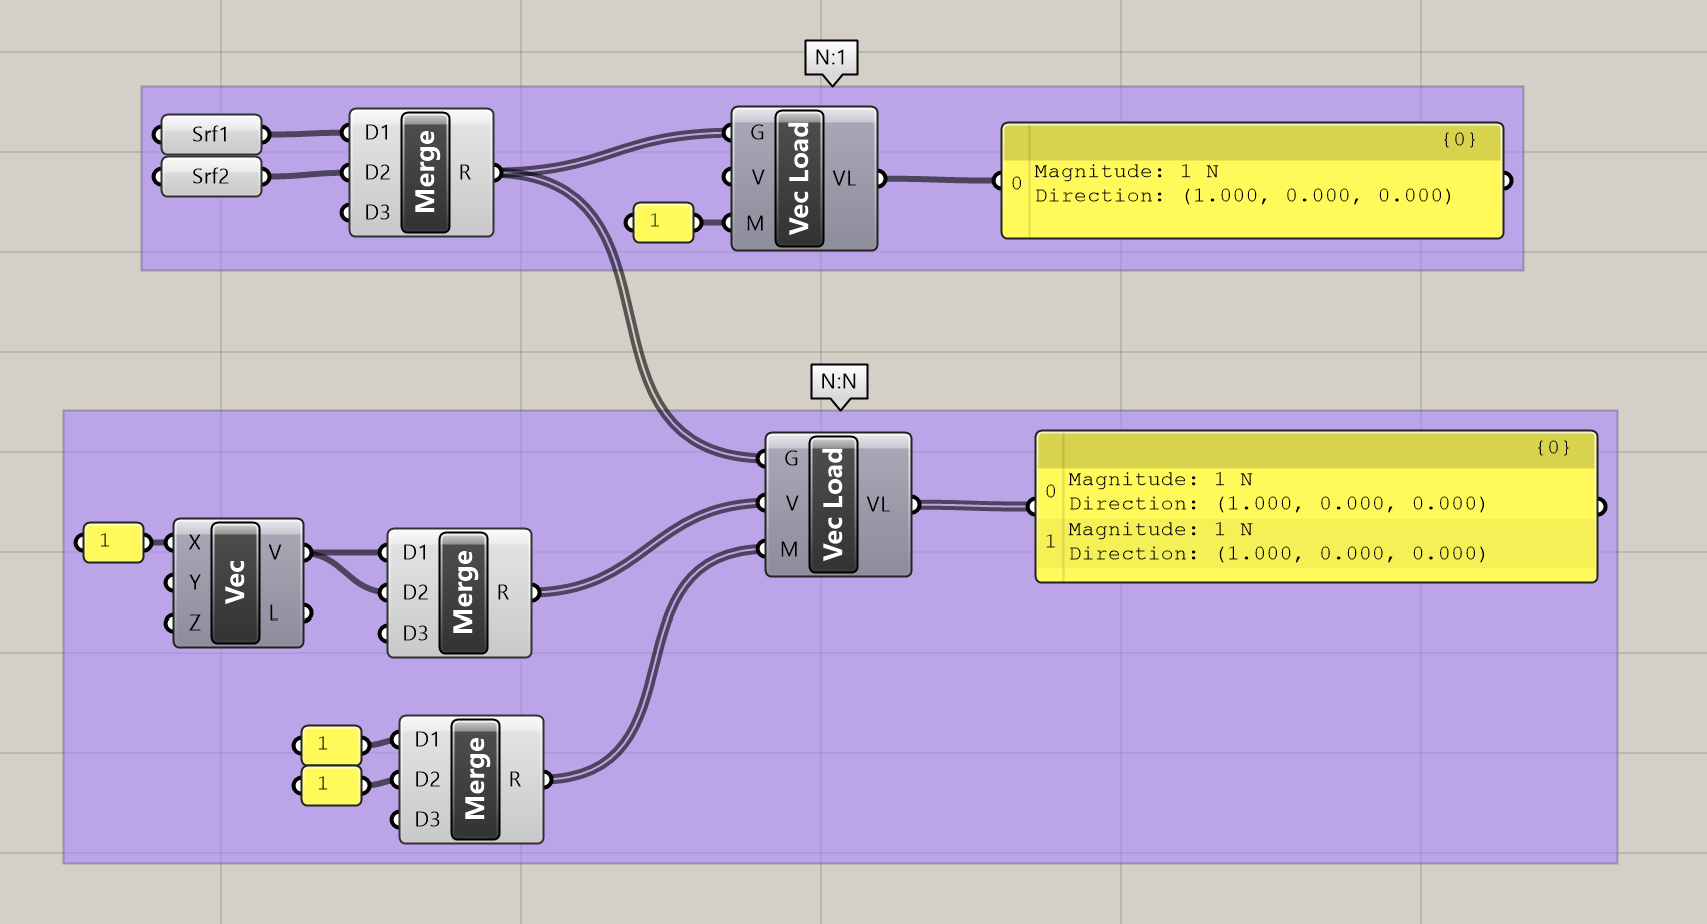This screenshot has width=1707, height=924.
Task: Select the Vec Load component under the N:N label
Action: tap(833, 504)
